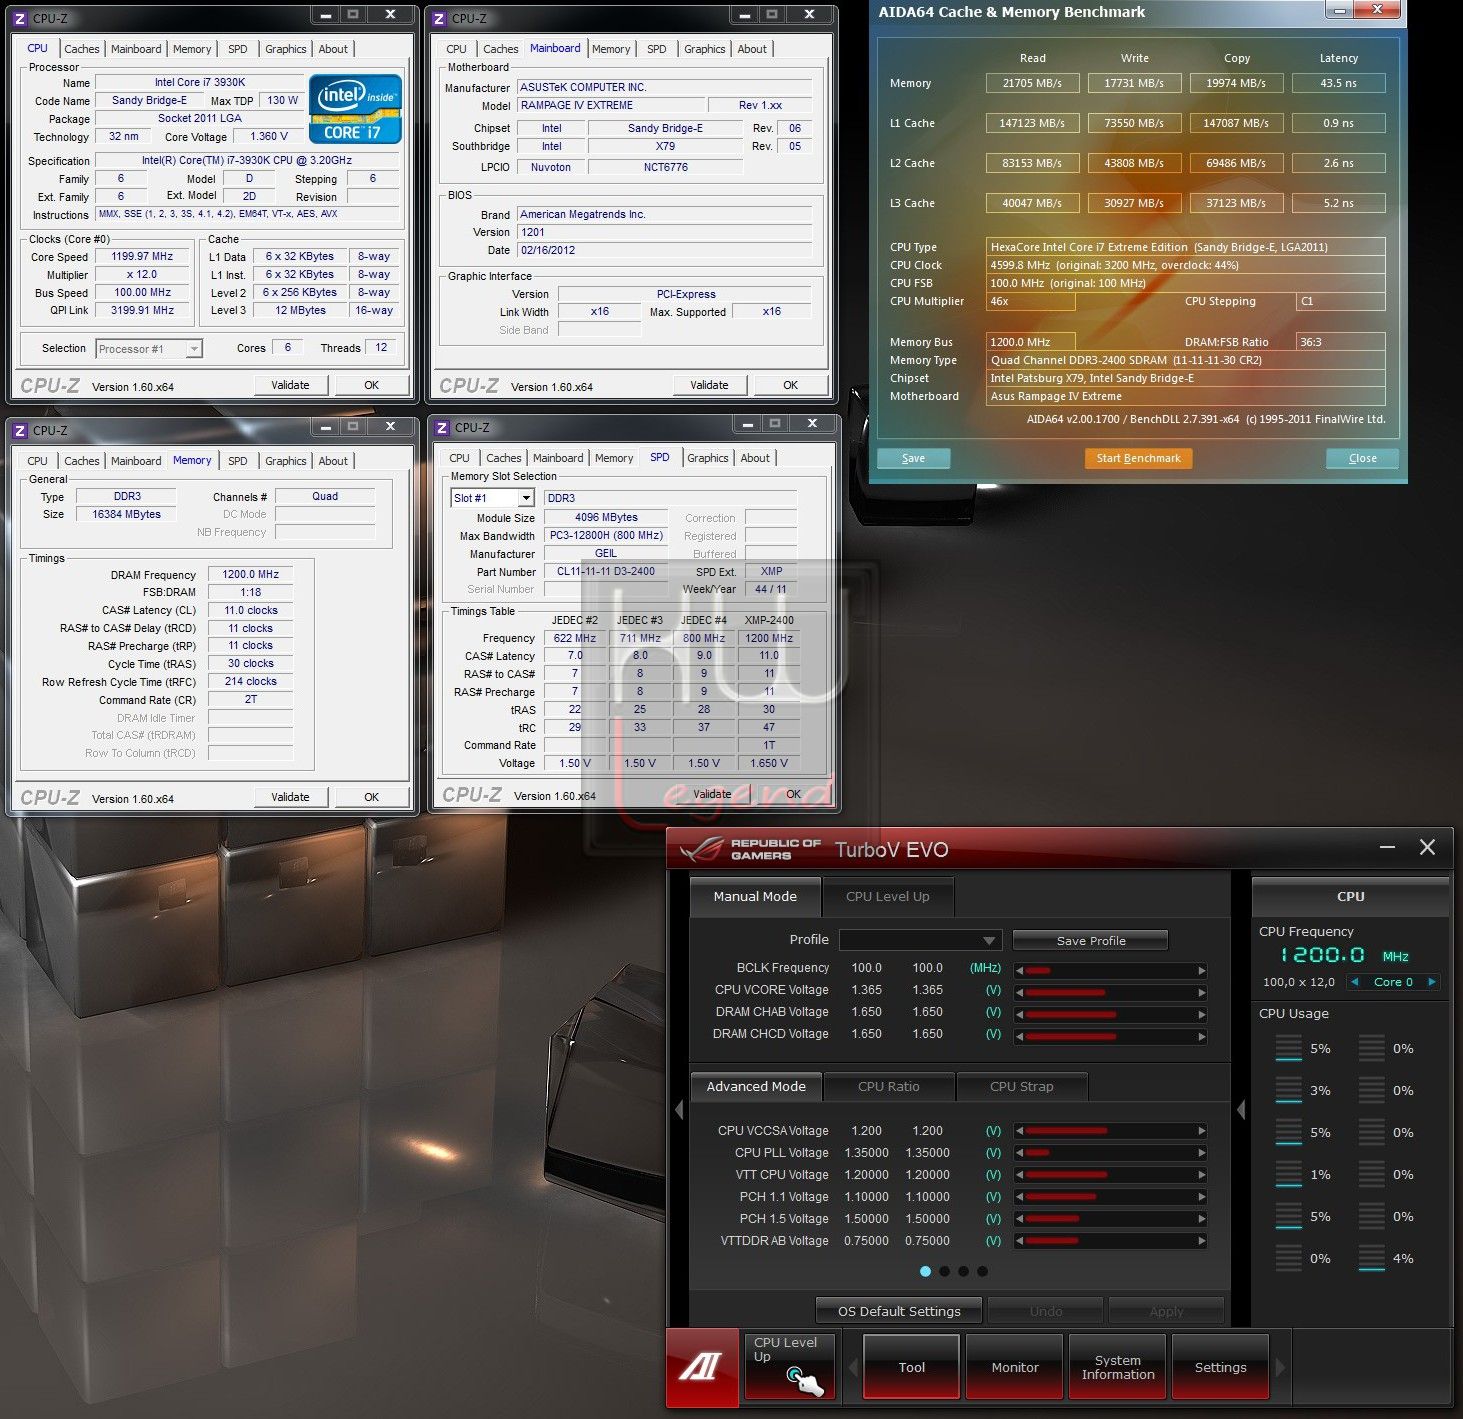Switch to Caches tab in the CPU-Z CPU window
1463x1419 pixels.
[81, 49]
